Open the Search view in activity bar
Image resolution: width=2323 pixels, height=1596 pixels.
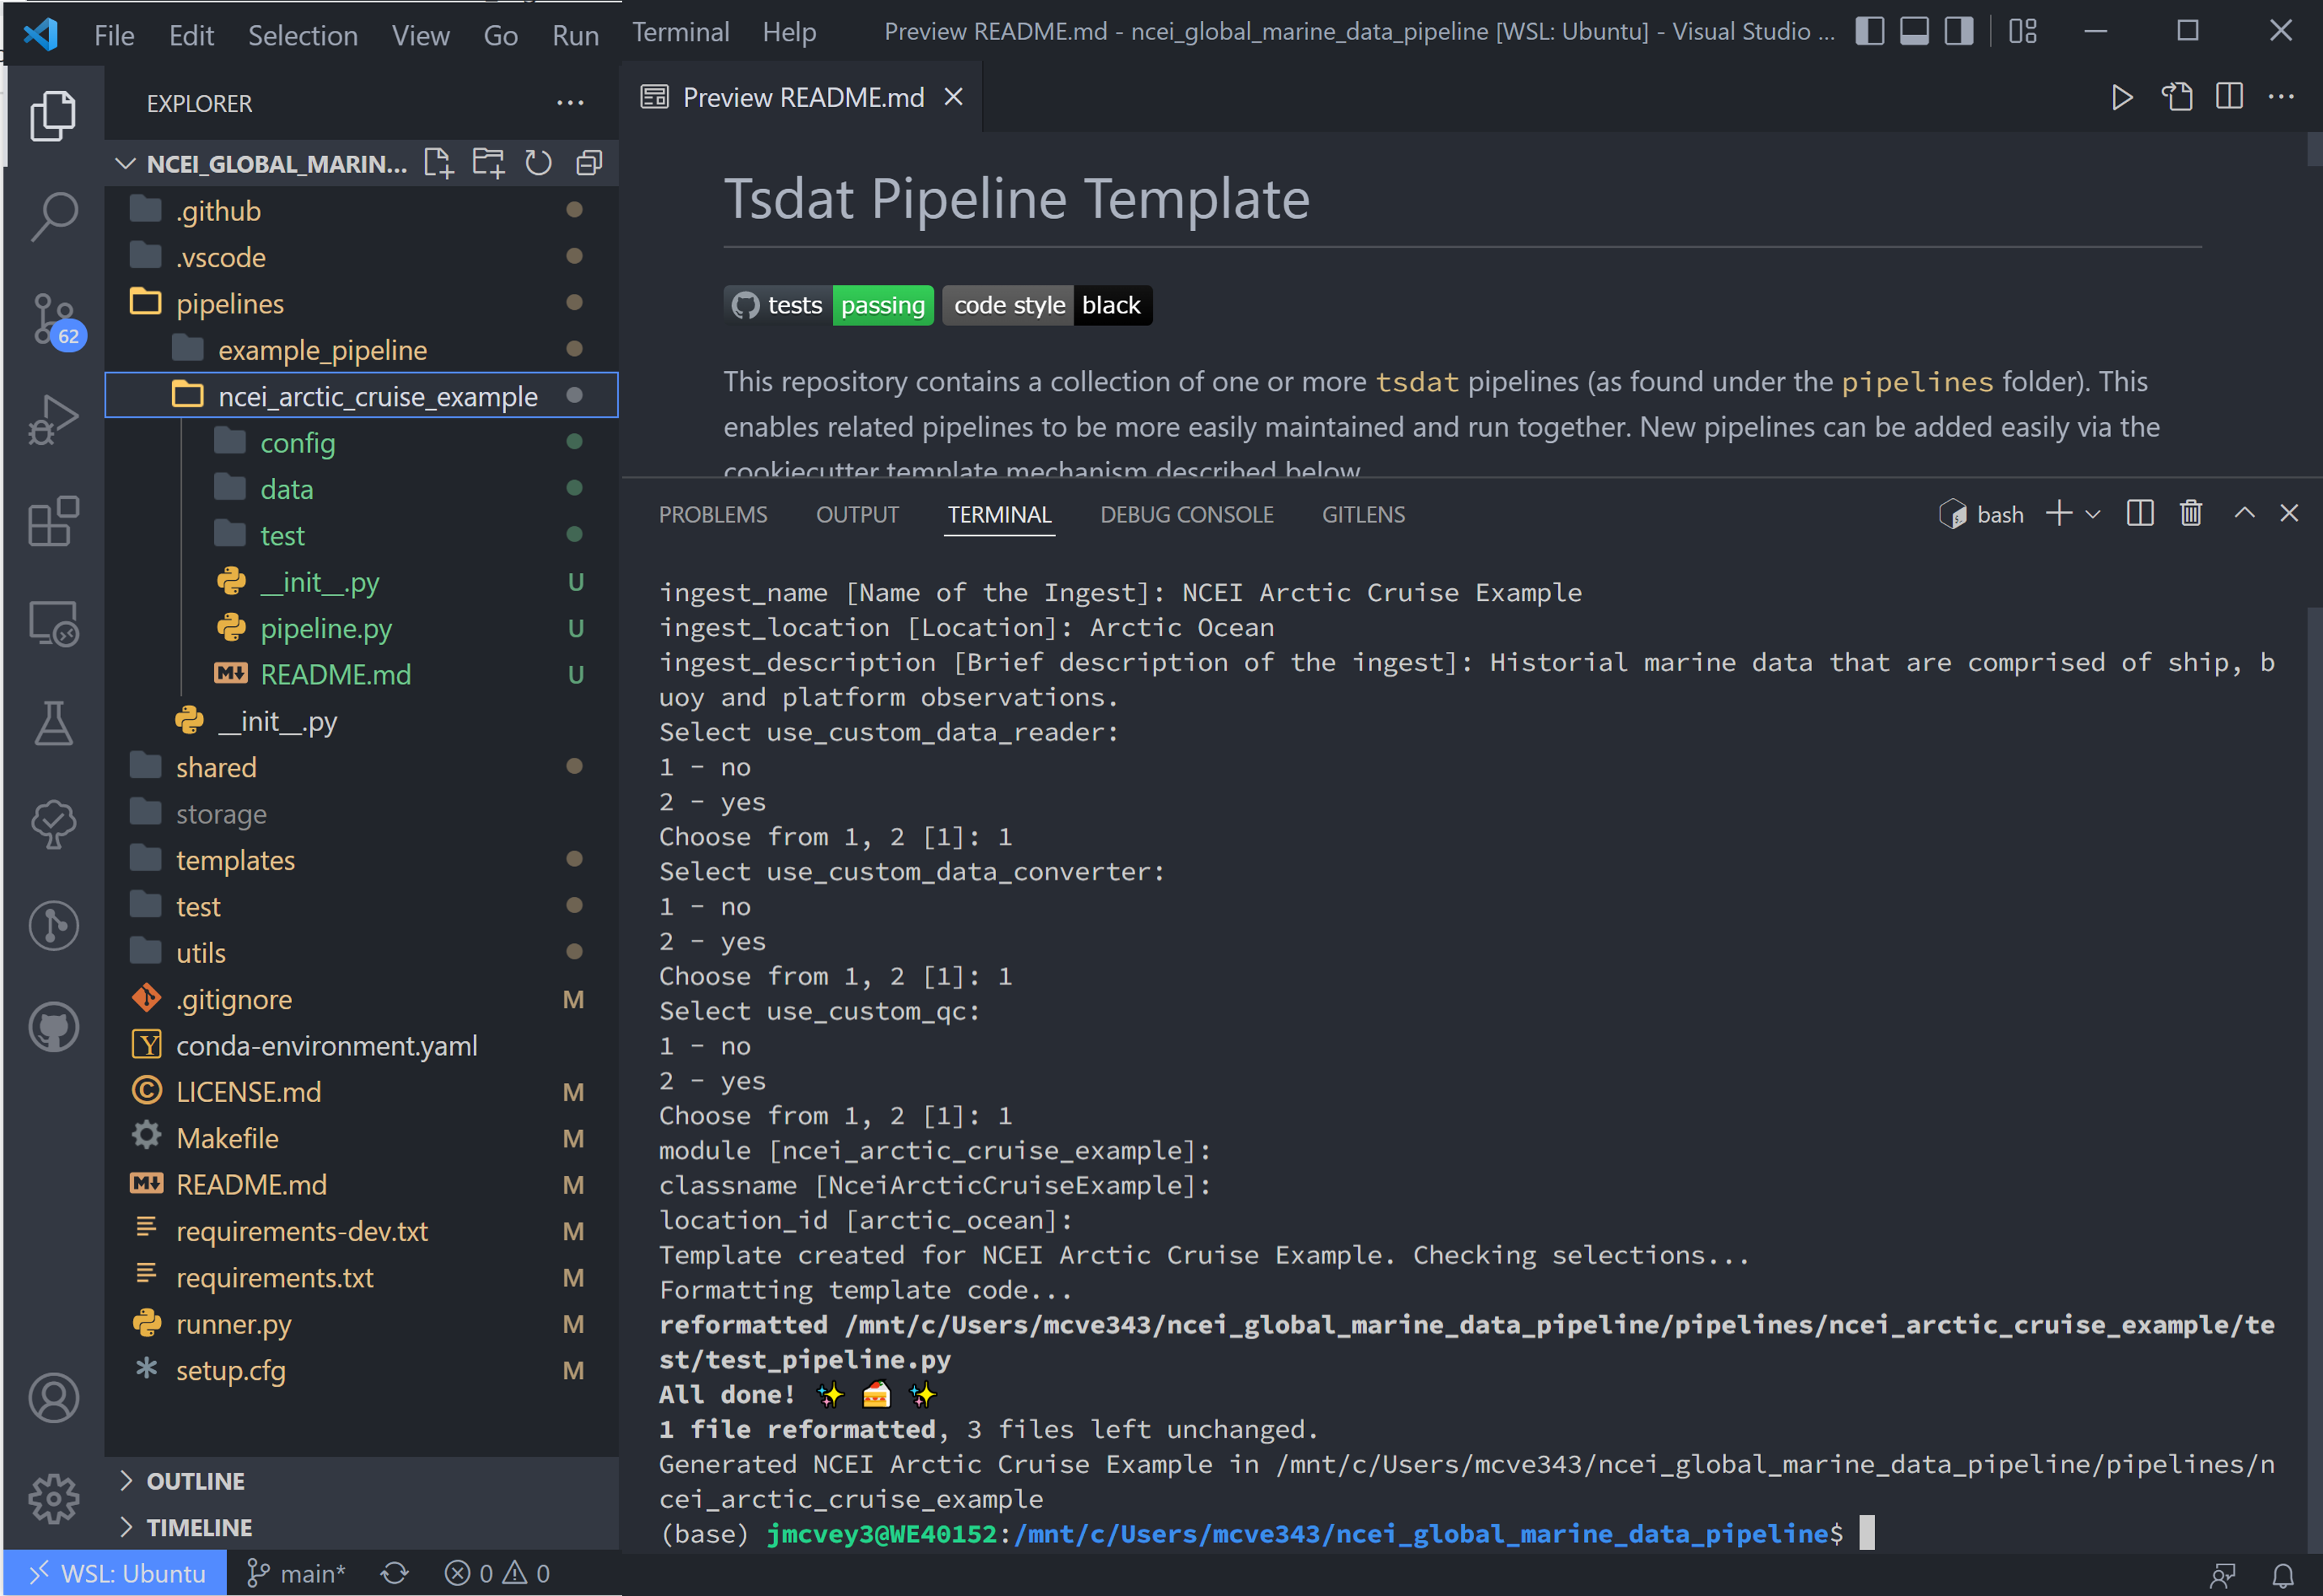[x=54, y=216]
